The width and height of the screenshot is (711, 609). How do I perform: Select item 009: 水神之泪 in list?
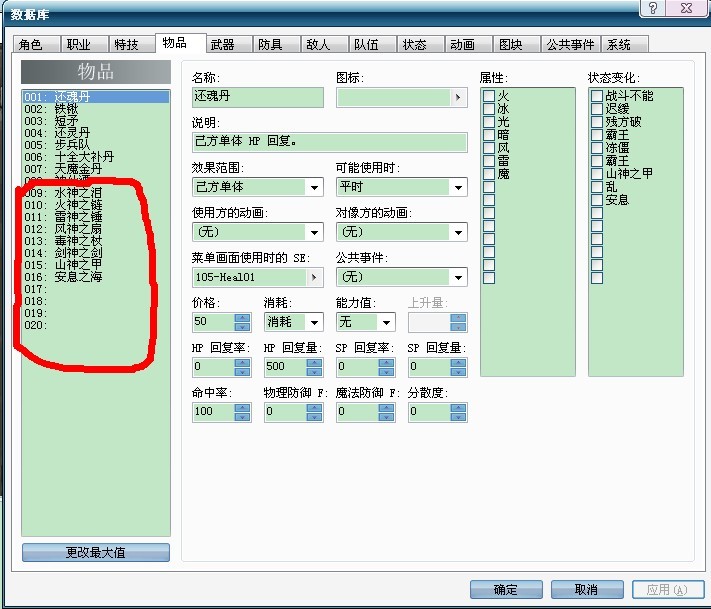tap(96, 193)
